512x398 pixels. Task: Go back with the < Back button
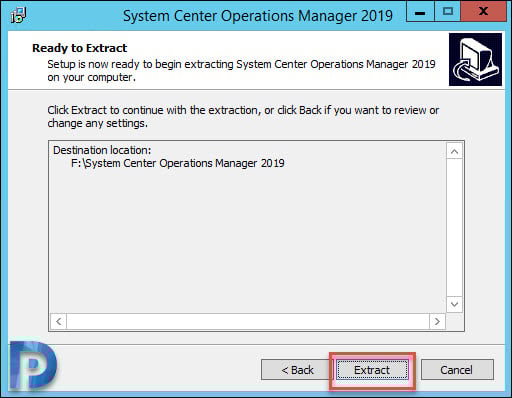pyautogui.click(x=297, y=370)
